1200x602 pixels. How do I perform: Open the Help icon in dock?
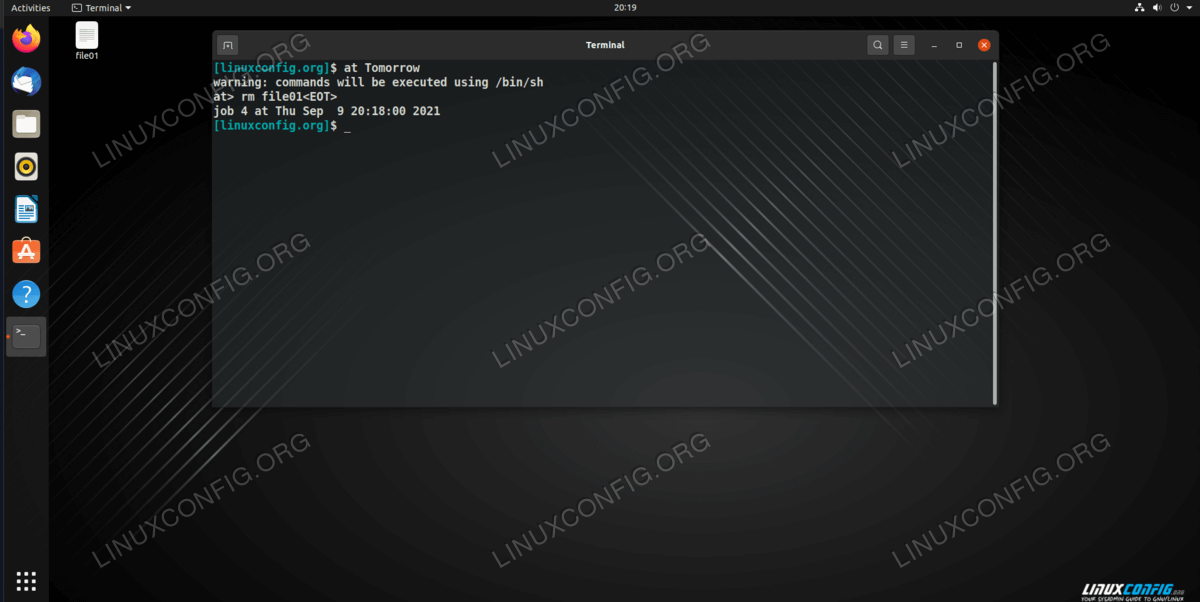(26, 294)
